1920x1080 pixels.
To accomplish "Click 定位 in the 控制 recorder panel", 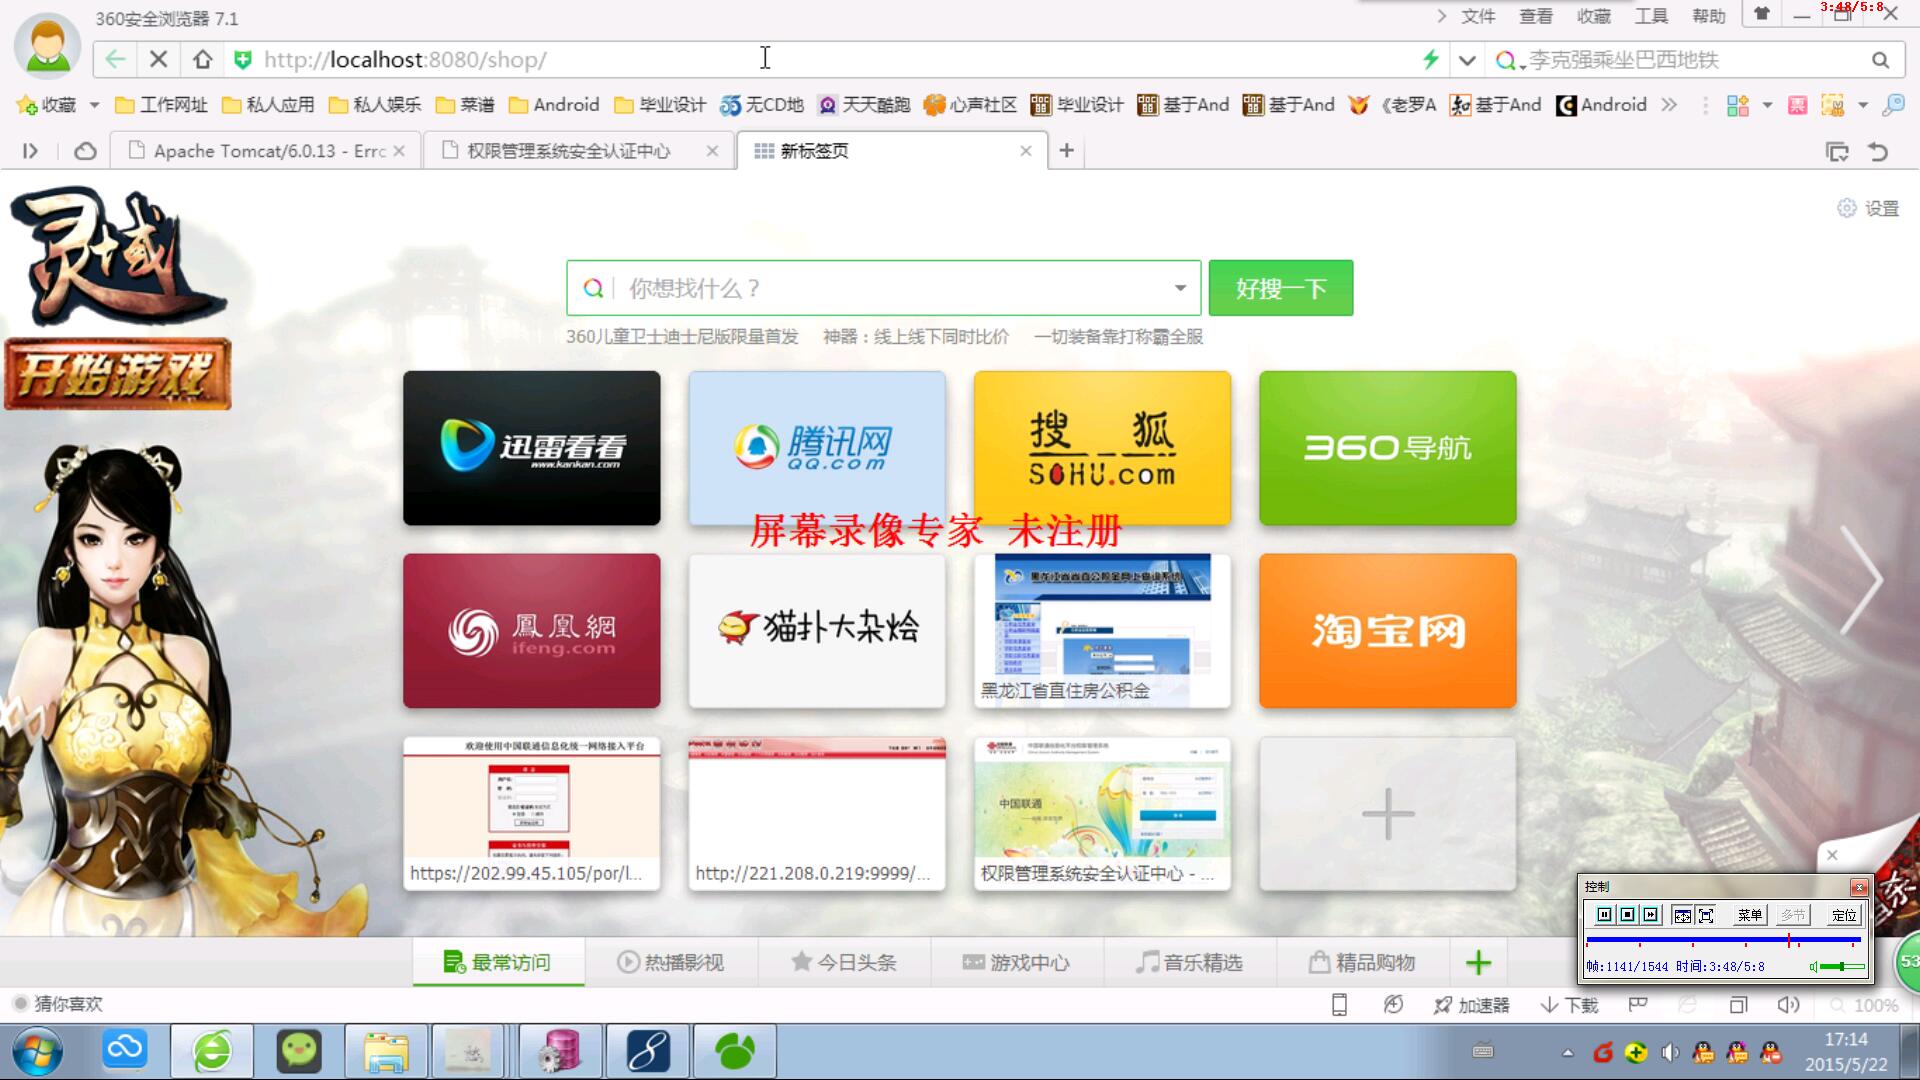I will 1843,915.
